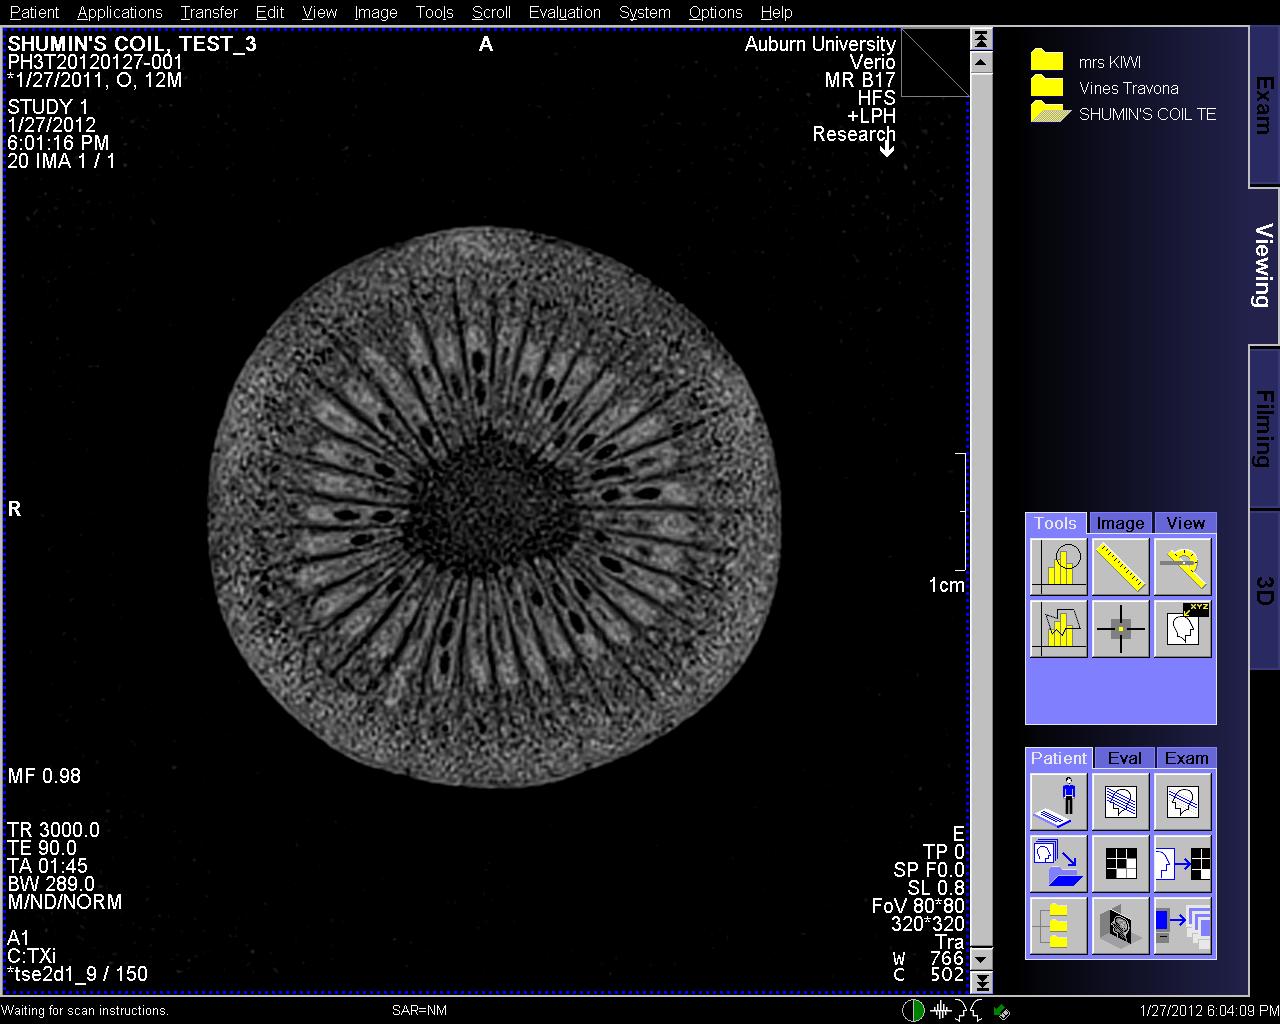Open the Transfer menu

[x=209, y=12]
